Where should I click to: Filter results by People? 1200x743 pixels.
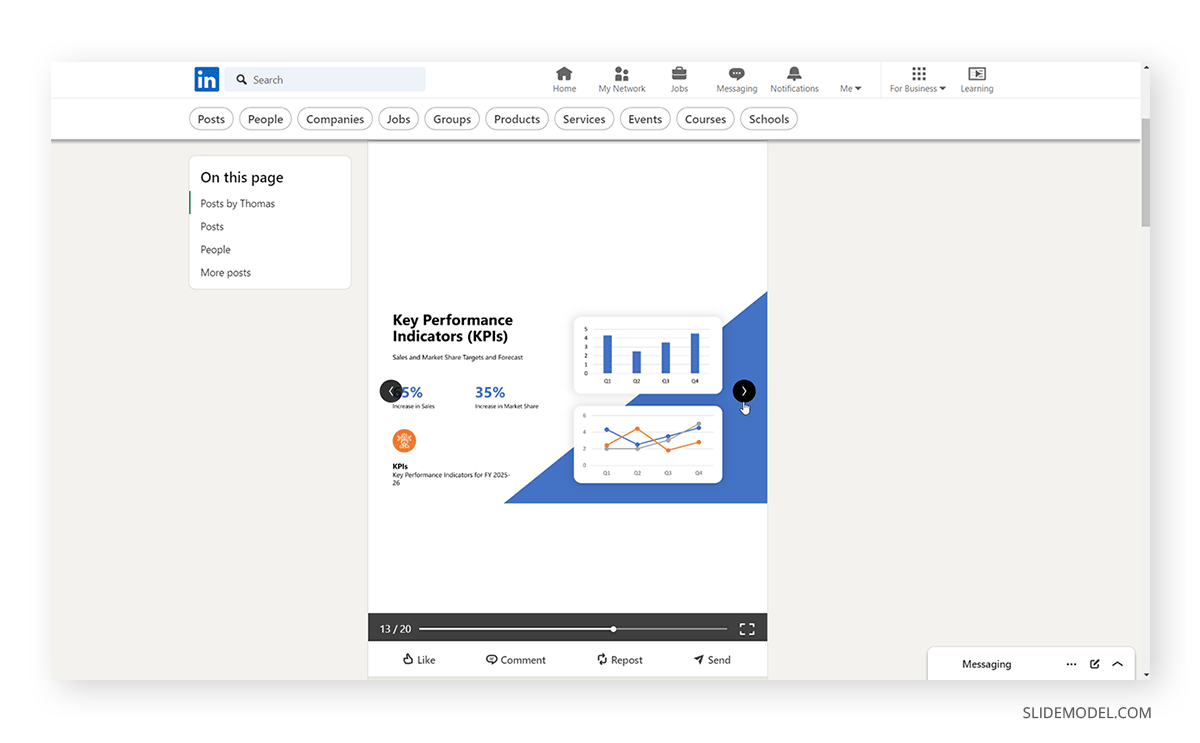265,119
